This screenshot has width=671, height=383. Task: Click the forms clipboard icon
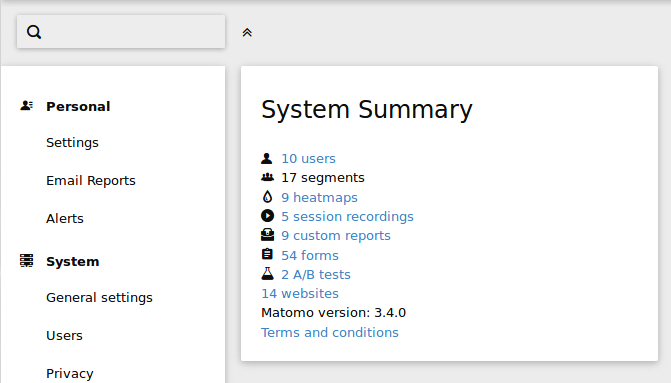pos(267,254)
